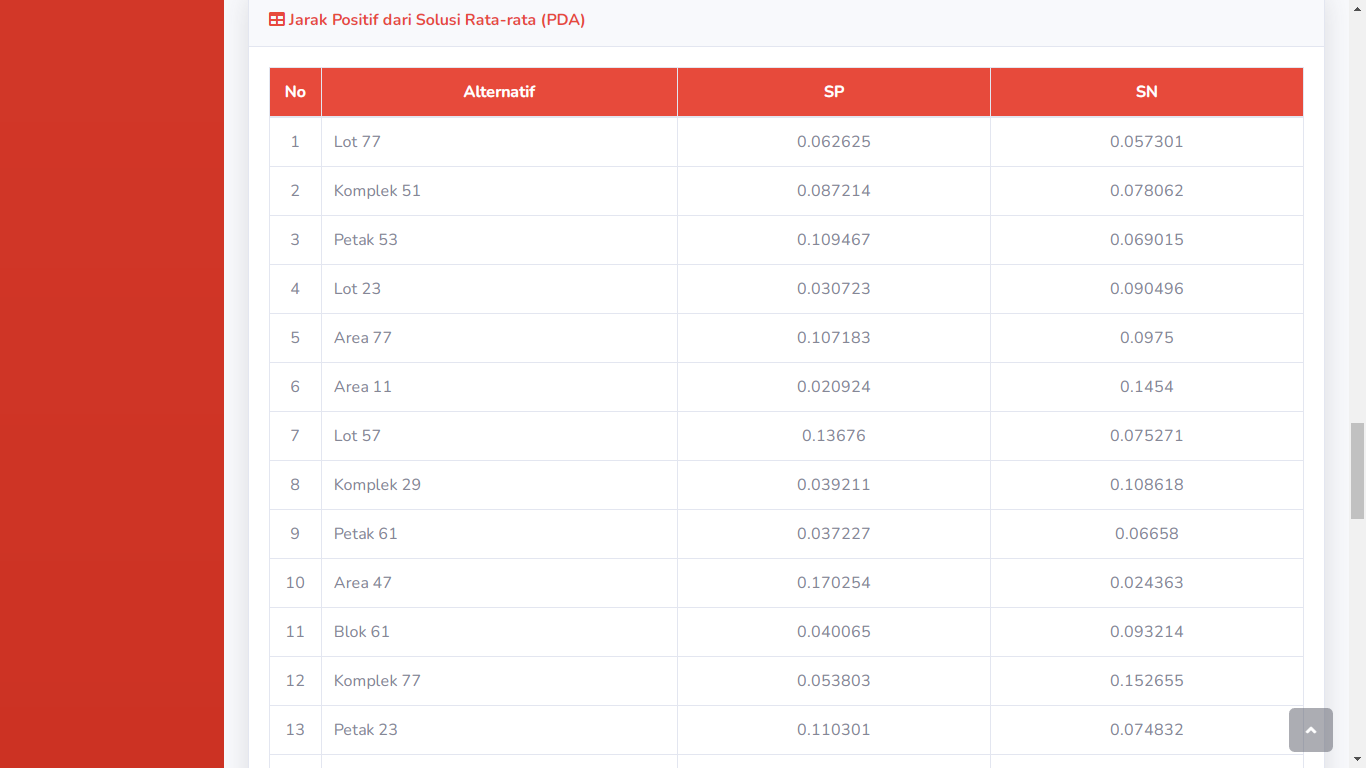Viewport: 1366px width, 768px height.
Task: Click the 'SN' column header
Action: coord(1147,92)
